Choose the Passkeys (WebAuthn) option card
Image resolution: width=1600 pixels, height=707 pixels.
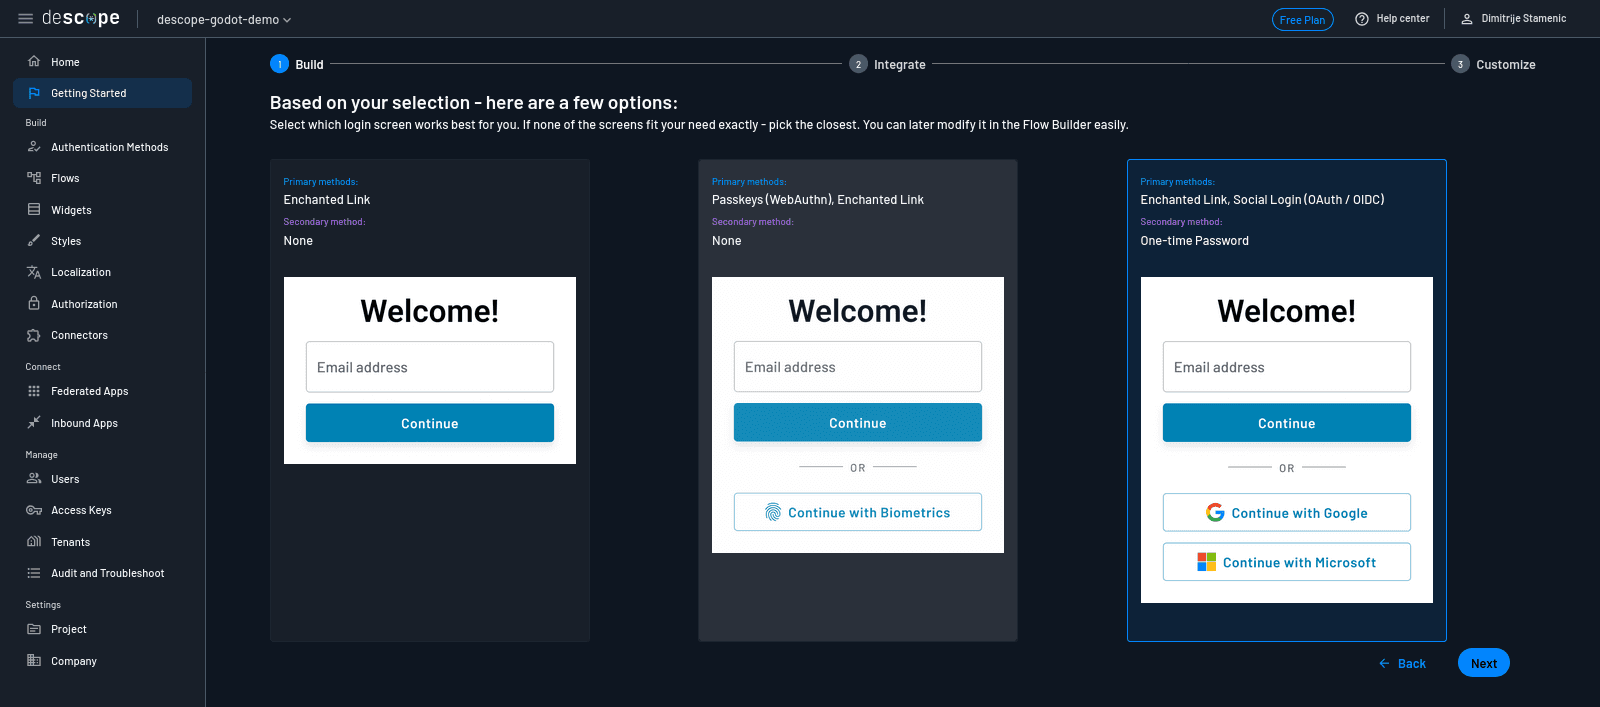coord(857,400)
